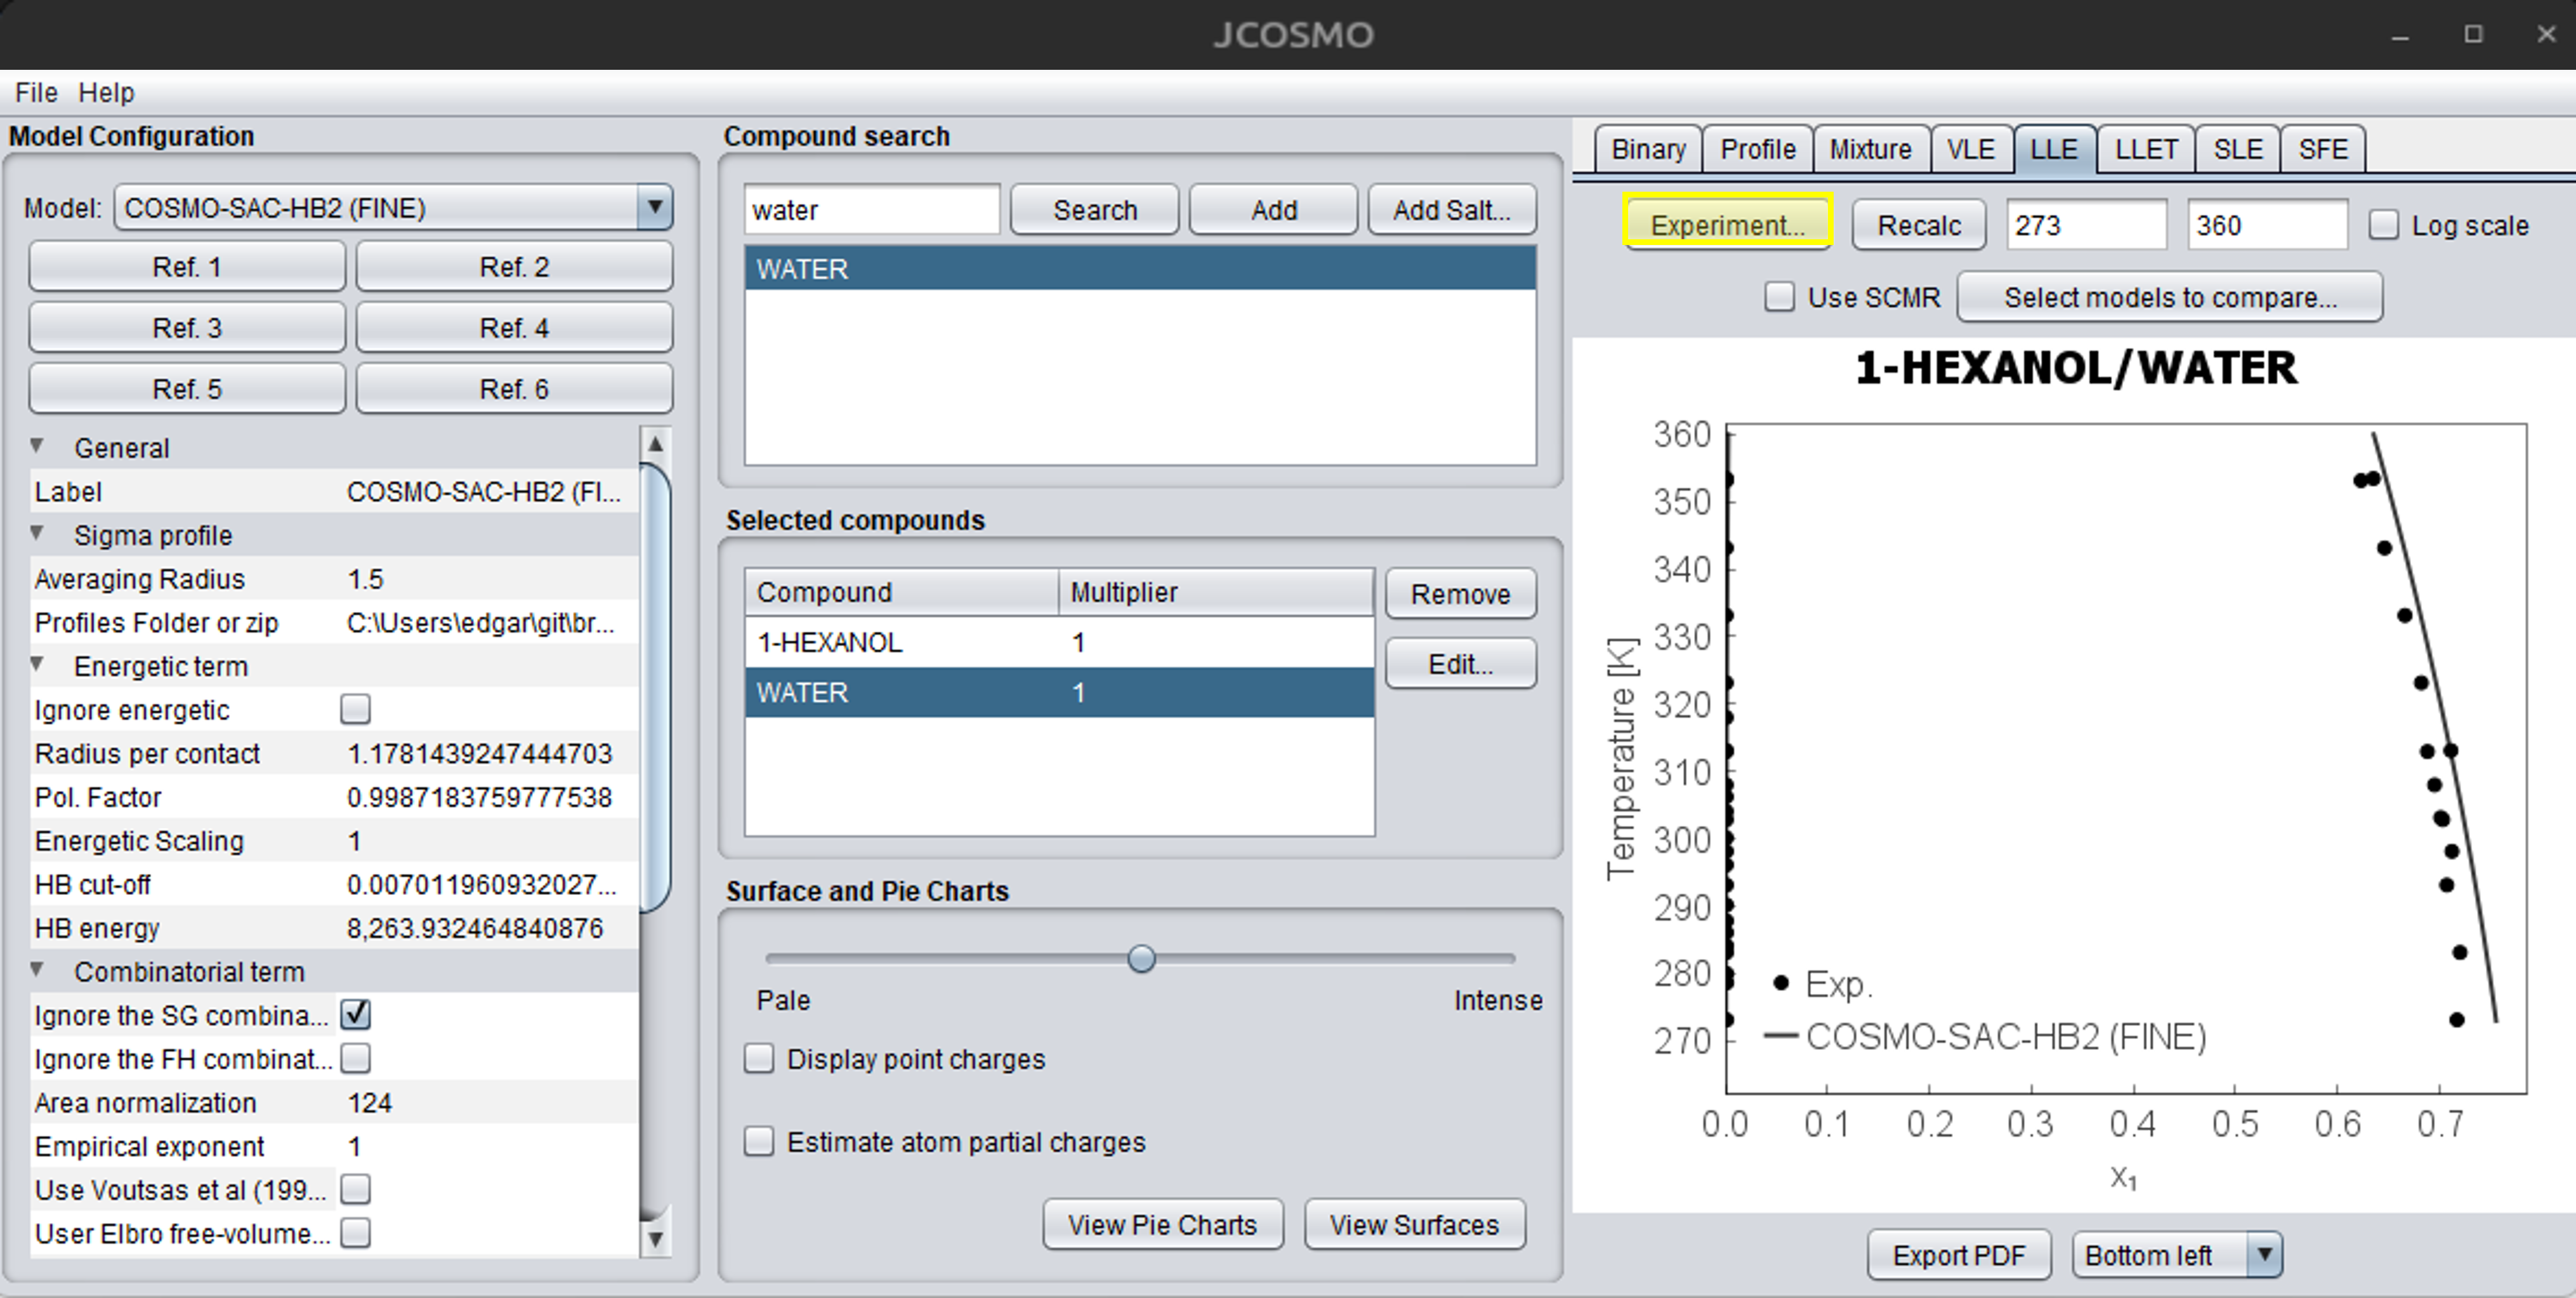Viewport: 2576px width, 1298px height.
Task: Collapse the Energetic term section
Action: (x=37, y=664)
